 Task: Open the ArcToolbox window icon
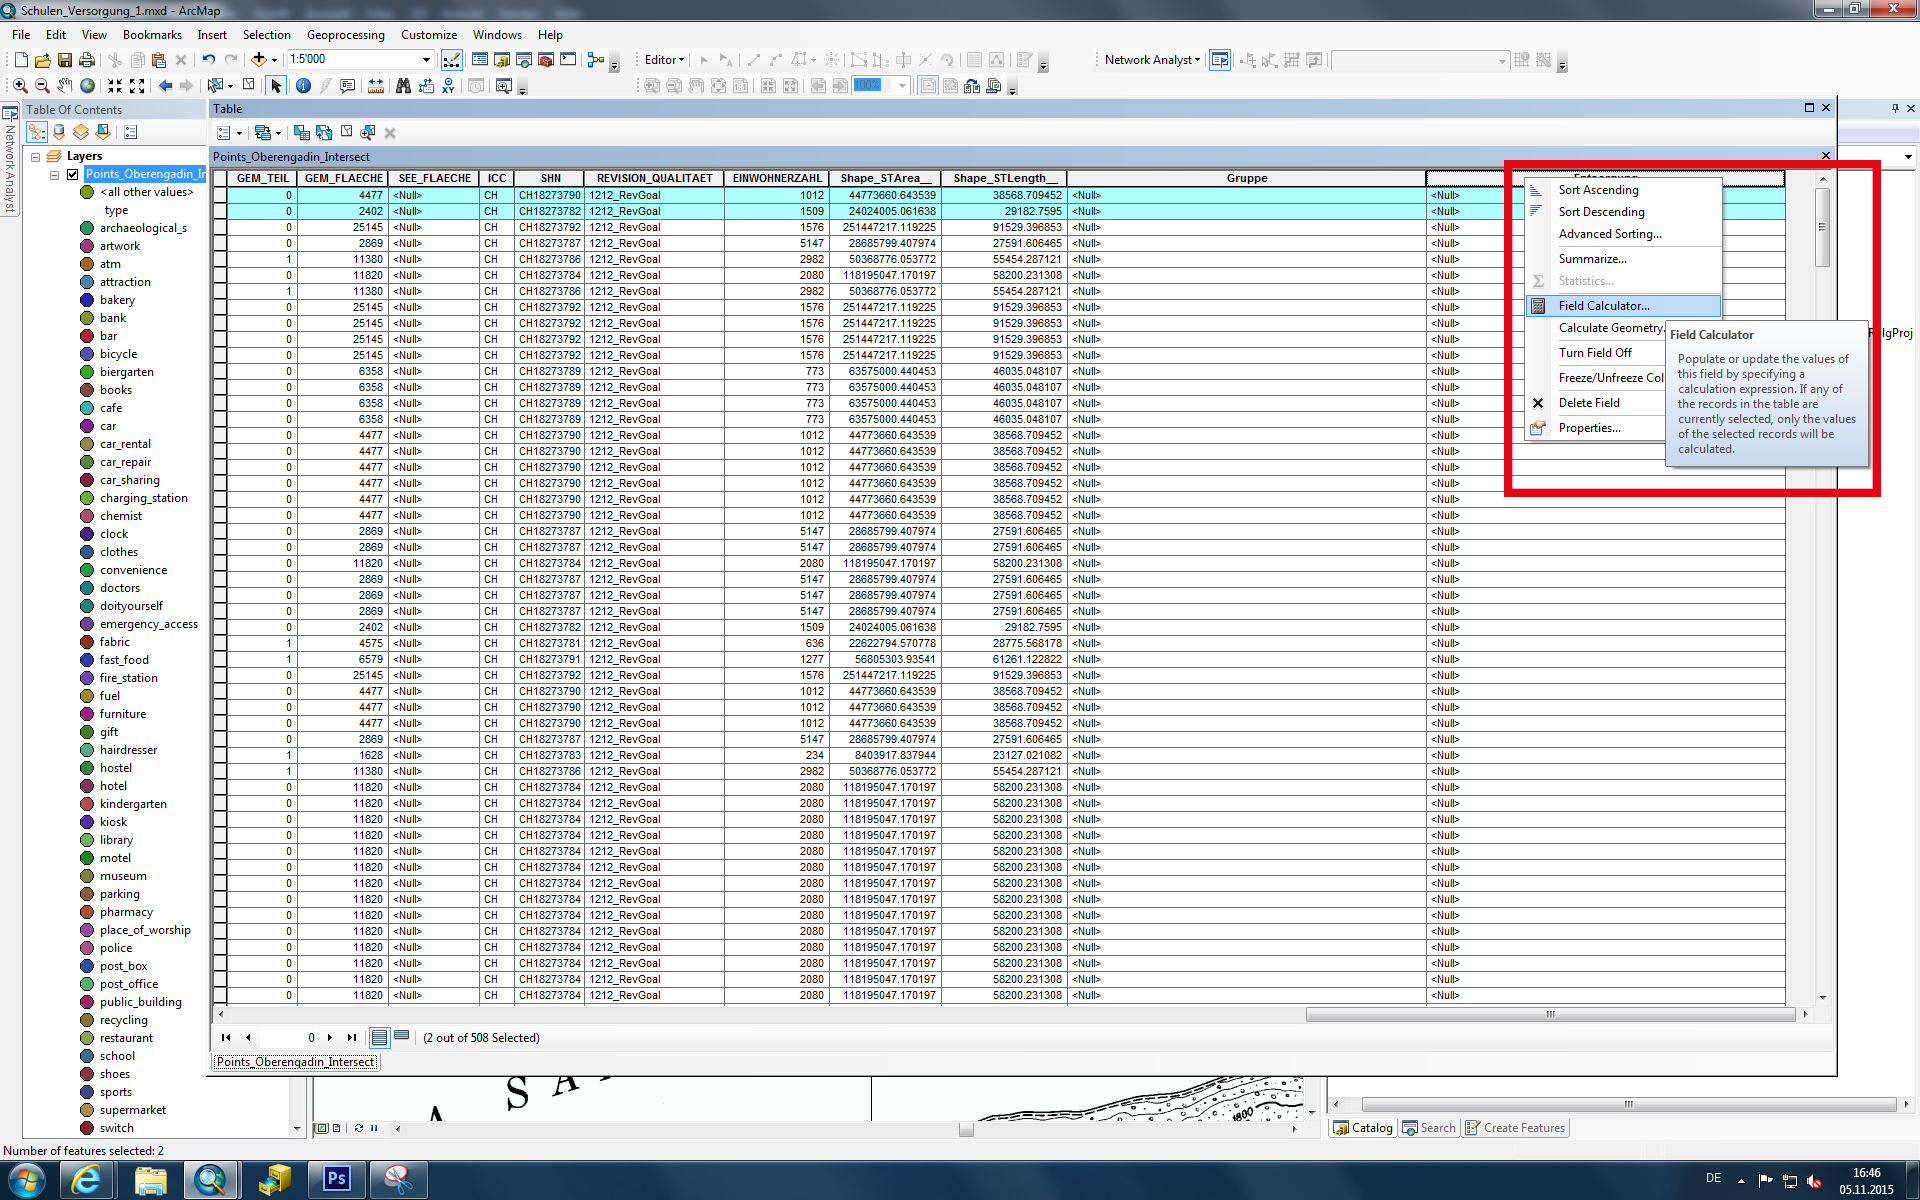[x=546, y=60]
